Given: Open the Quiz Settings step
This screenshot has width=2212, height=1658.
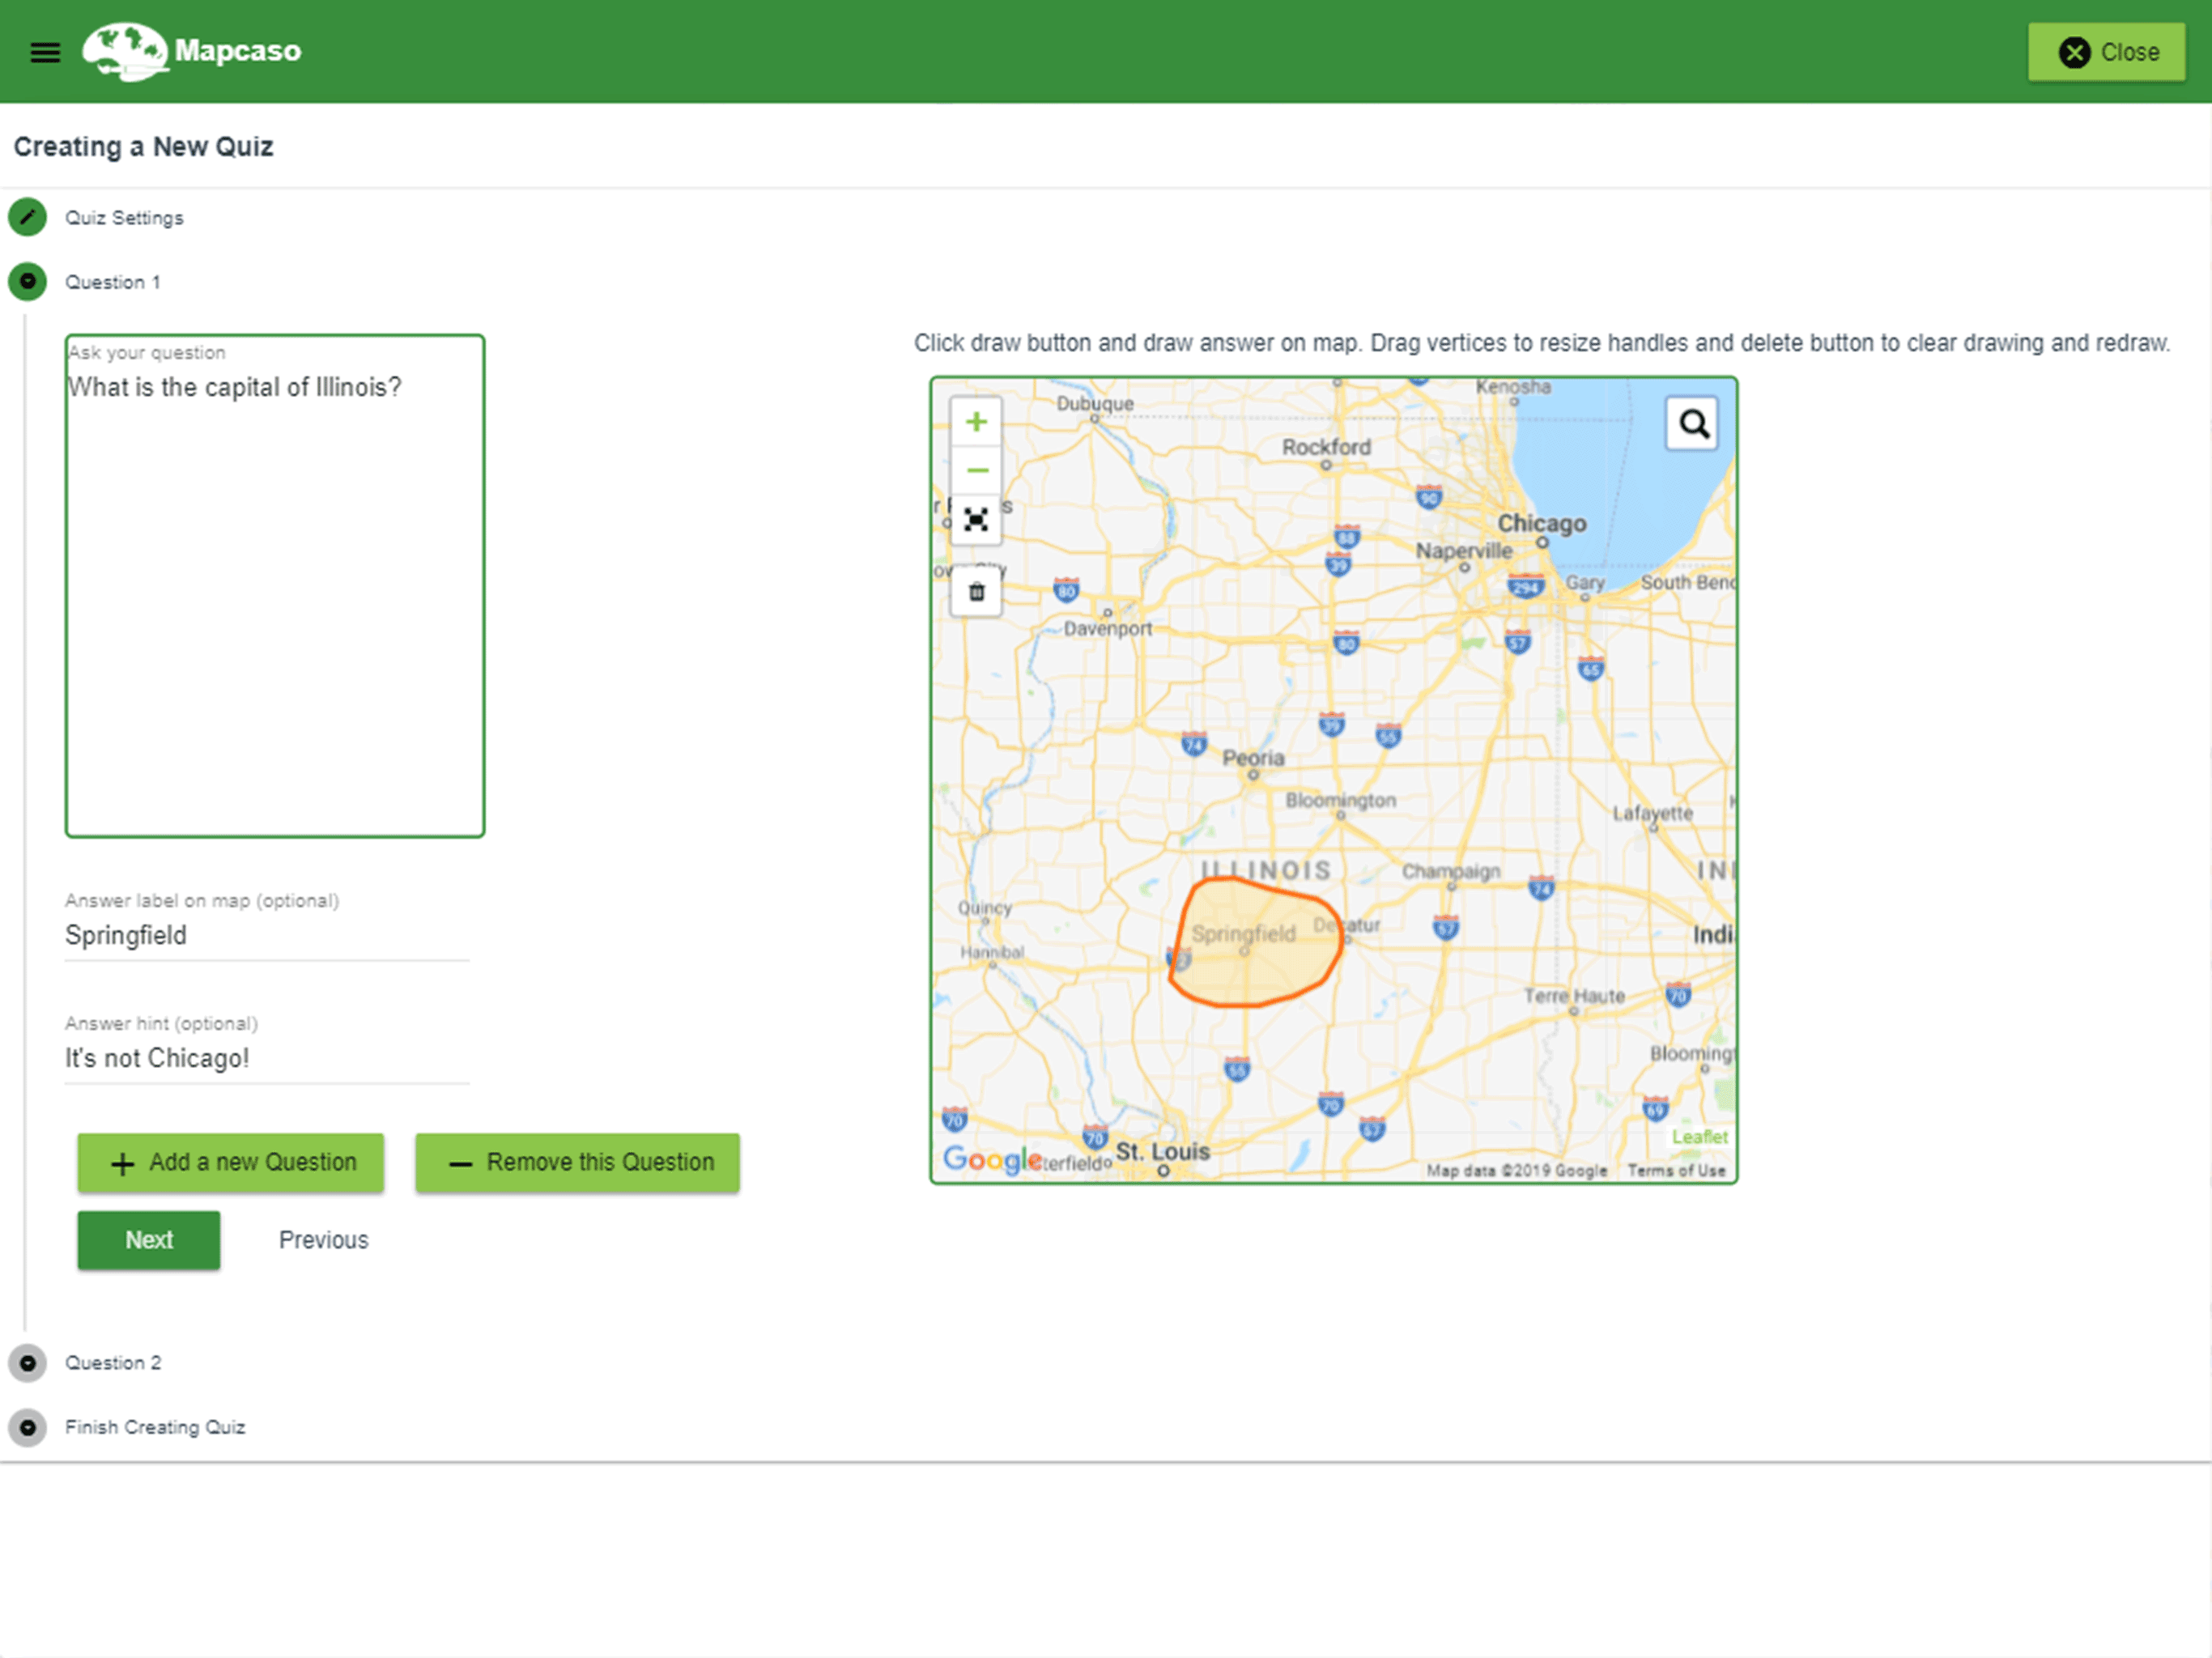Looking at the screenshot, I should click(124, 218).
